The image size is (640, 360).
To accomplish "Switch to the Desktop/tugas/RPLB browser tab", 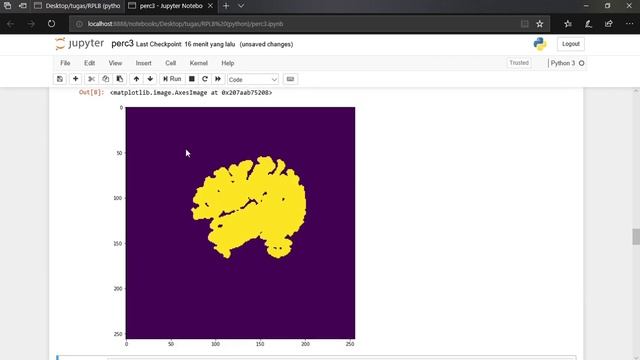I will click(78, 6).
